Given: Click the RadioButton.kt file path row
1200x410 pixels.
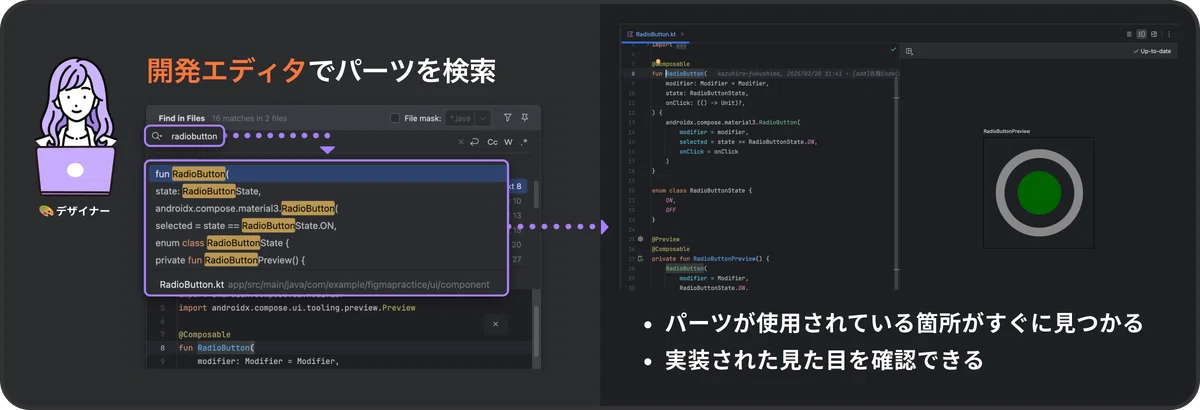Looking at the screenshot, I should click(x=327, y=285).
